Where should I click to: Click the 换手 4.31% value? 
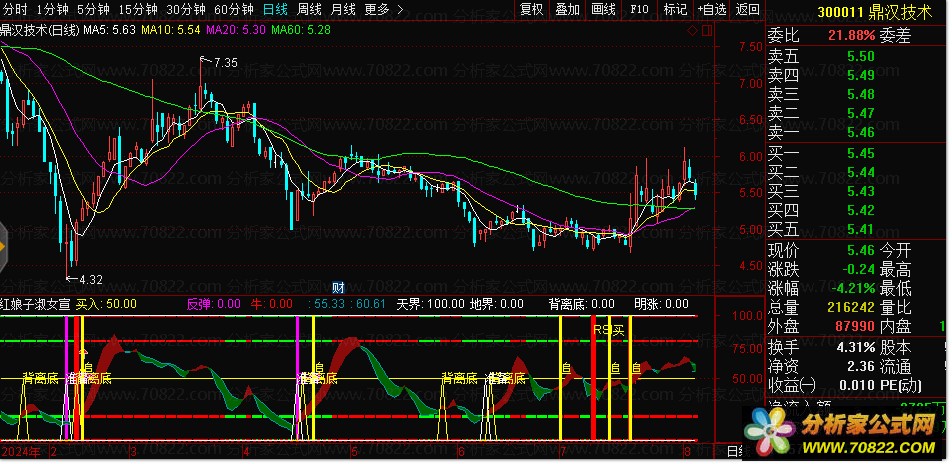(x=856, y=347)
